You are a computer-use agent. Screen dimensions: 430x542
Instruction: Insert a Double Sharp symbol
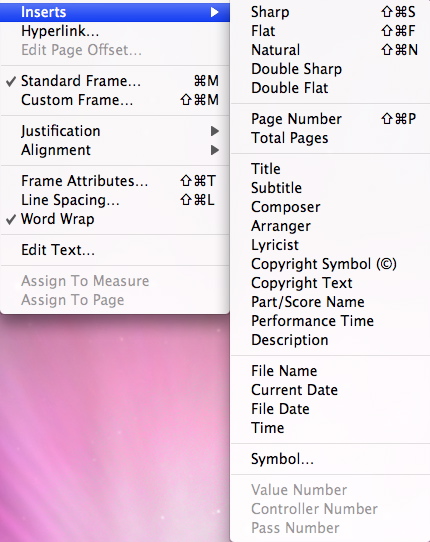click(330, 69)
